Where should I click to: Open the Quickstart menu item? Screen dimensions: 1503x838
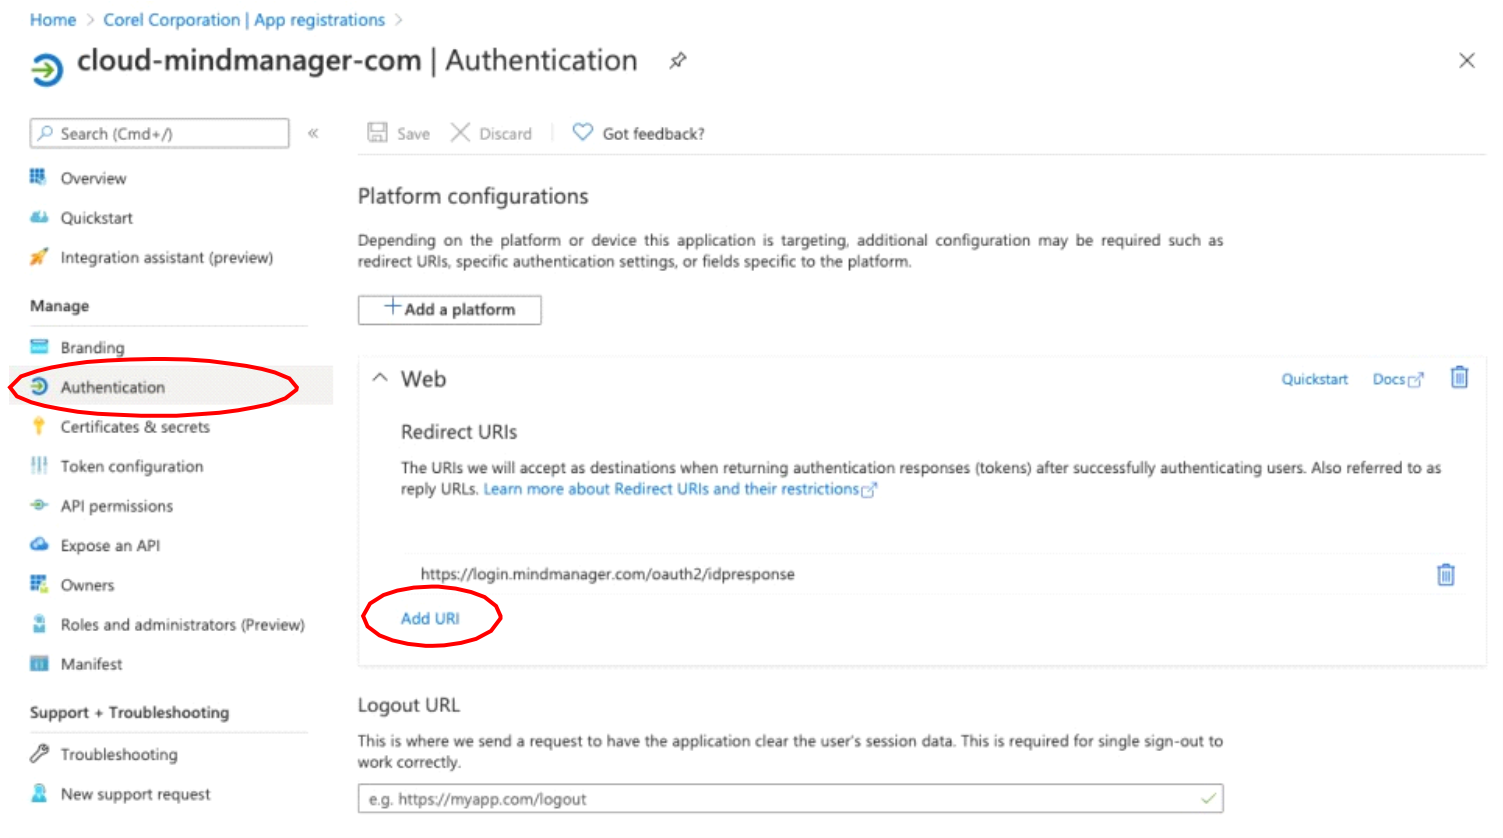96,218
